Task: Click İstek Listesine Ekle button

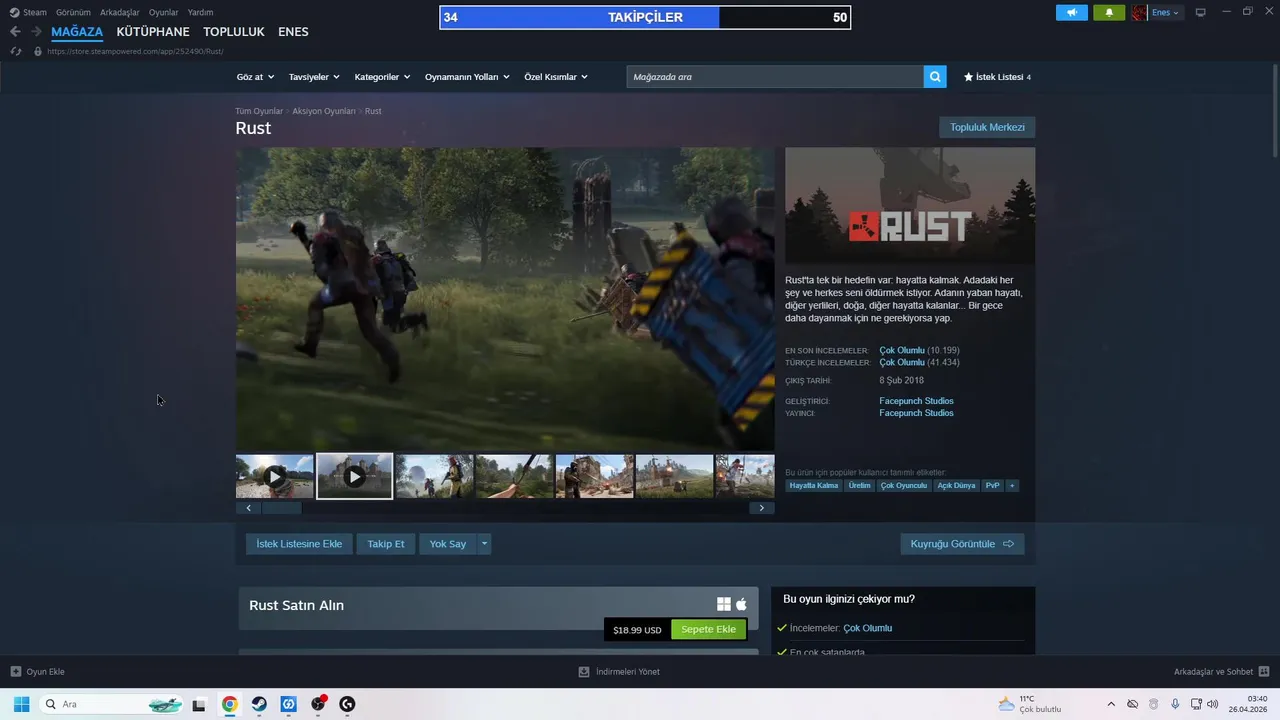Action: (299, 544)
